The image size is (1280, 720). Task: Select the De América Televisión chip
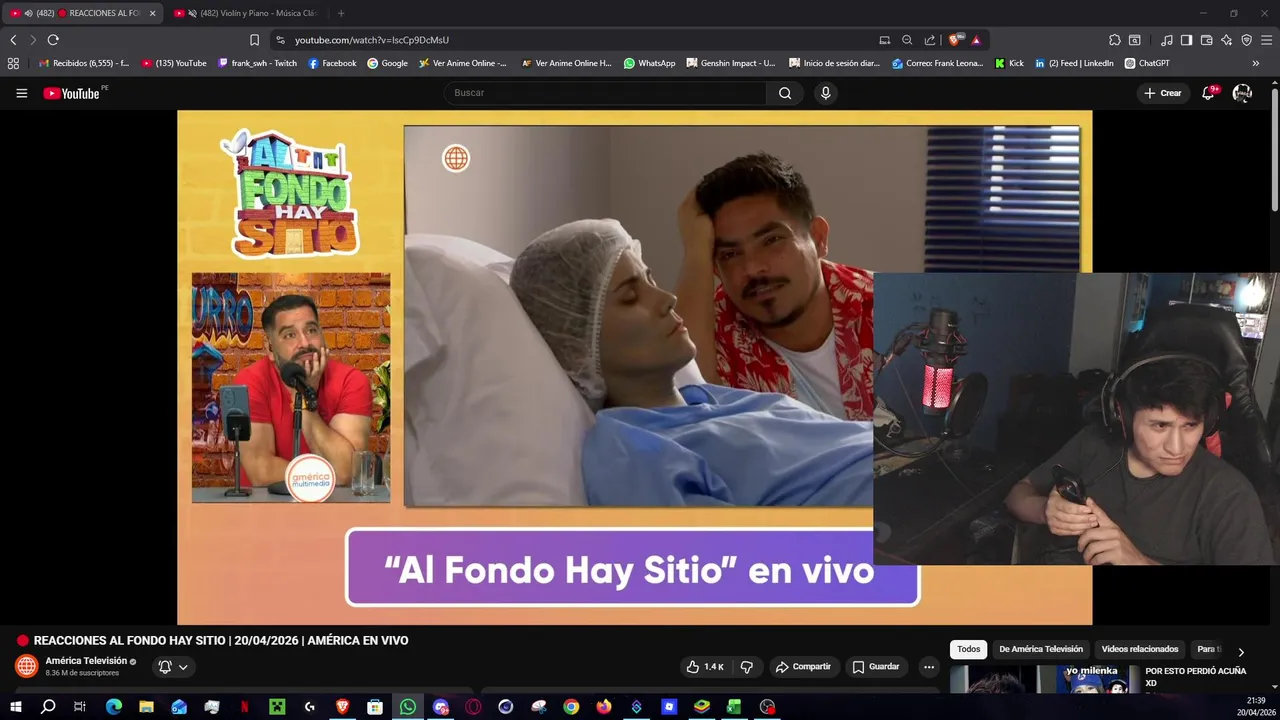(x=1041, y=649)
